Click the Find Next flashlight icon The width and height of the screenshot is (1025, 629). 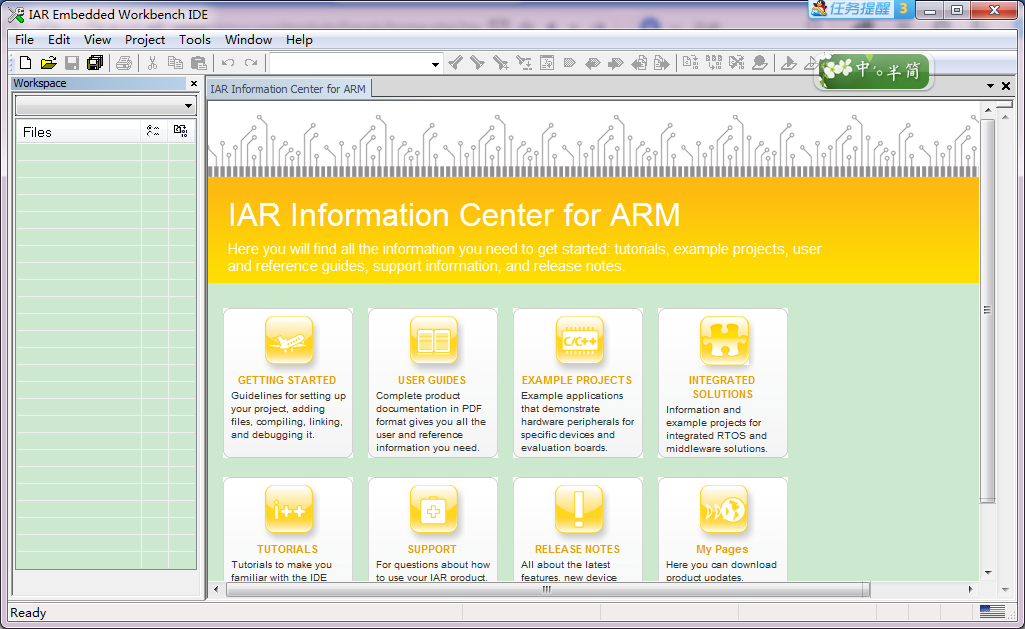pyautogui.click(x=478, y=63)
